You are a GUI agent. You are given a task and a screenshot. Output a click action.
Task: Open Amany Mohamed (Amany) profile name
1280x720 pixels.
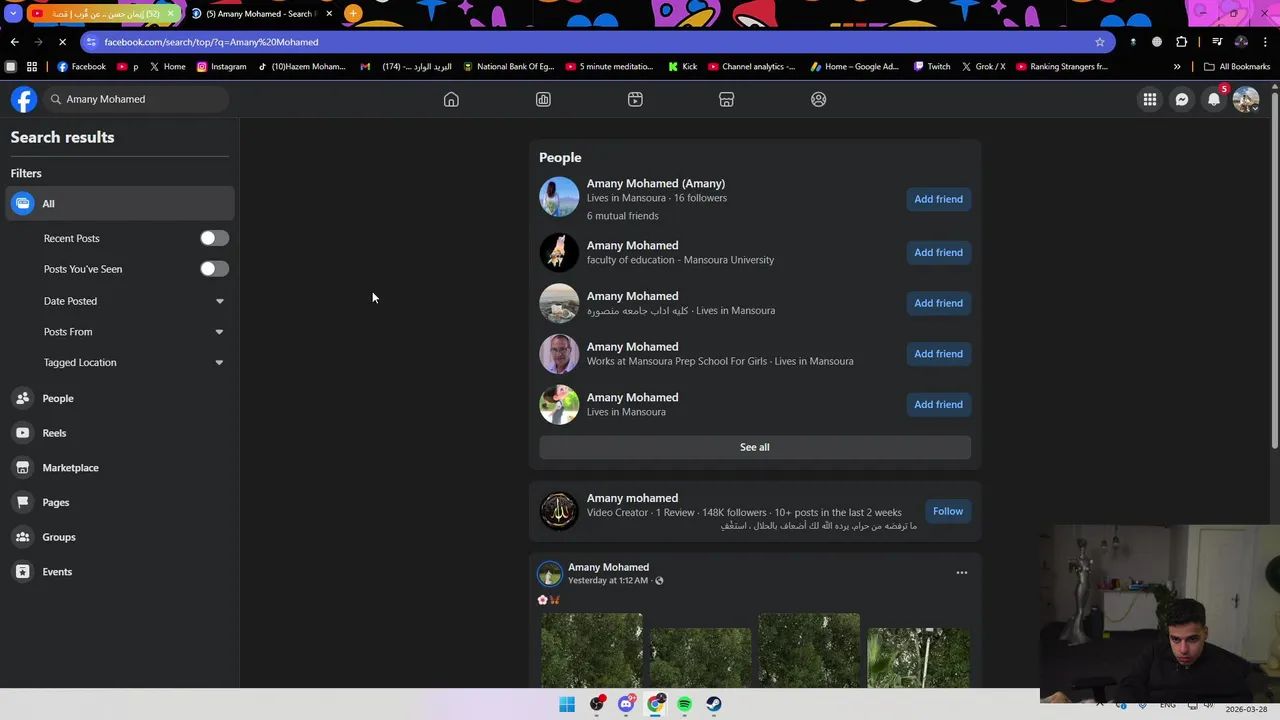(656, 183)
